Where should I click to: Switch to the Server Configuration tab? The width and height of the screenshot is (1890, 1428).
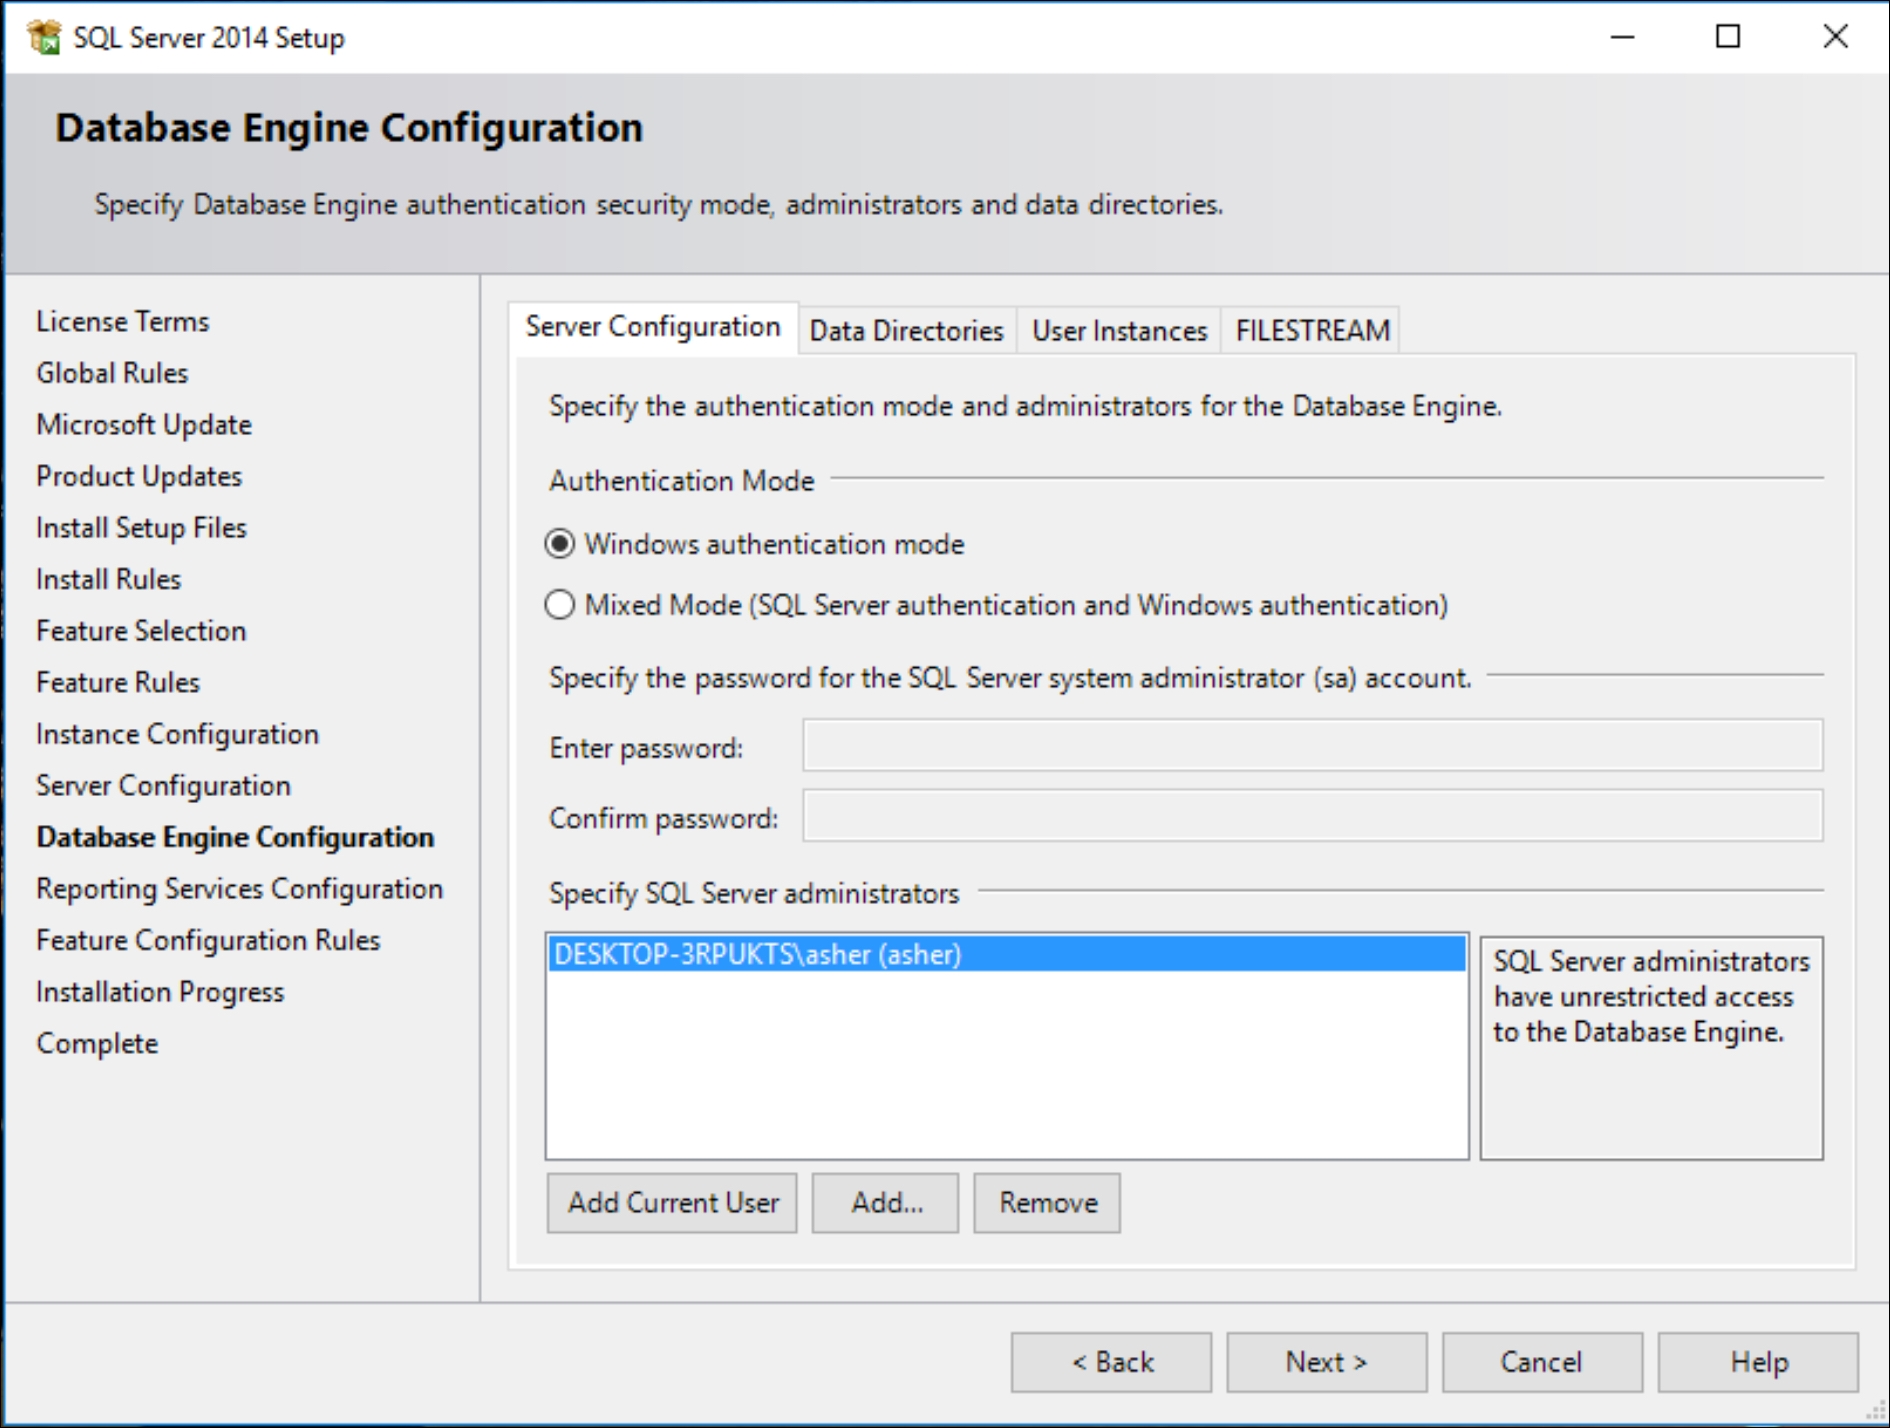(x=653, y=327)
